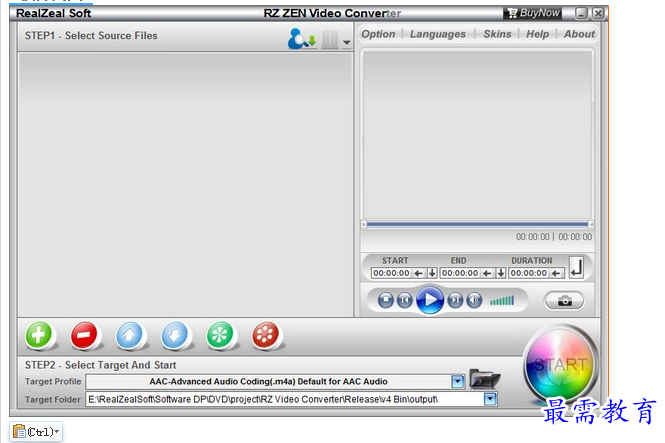Screen dimensions: 665x443
Task: Click the green asterisk button
Action: coord(220,335)
